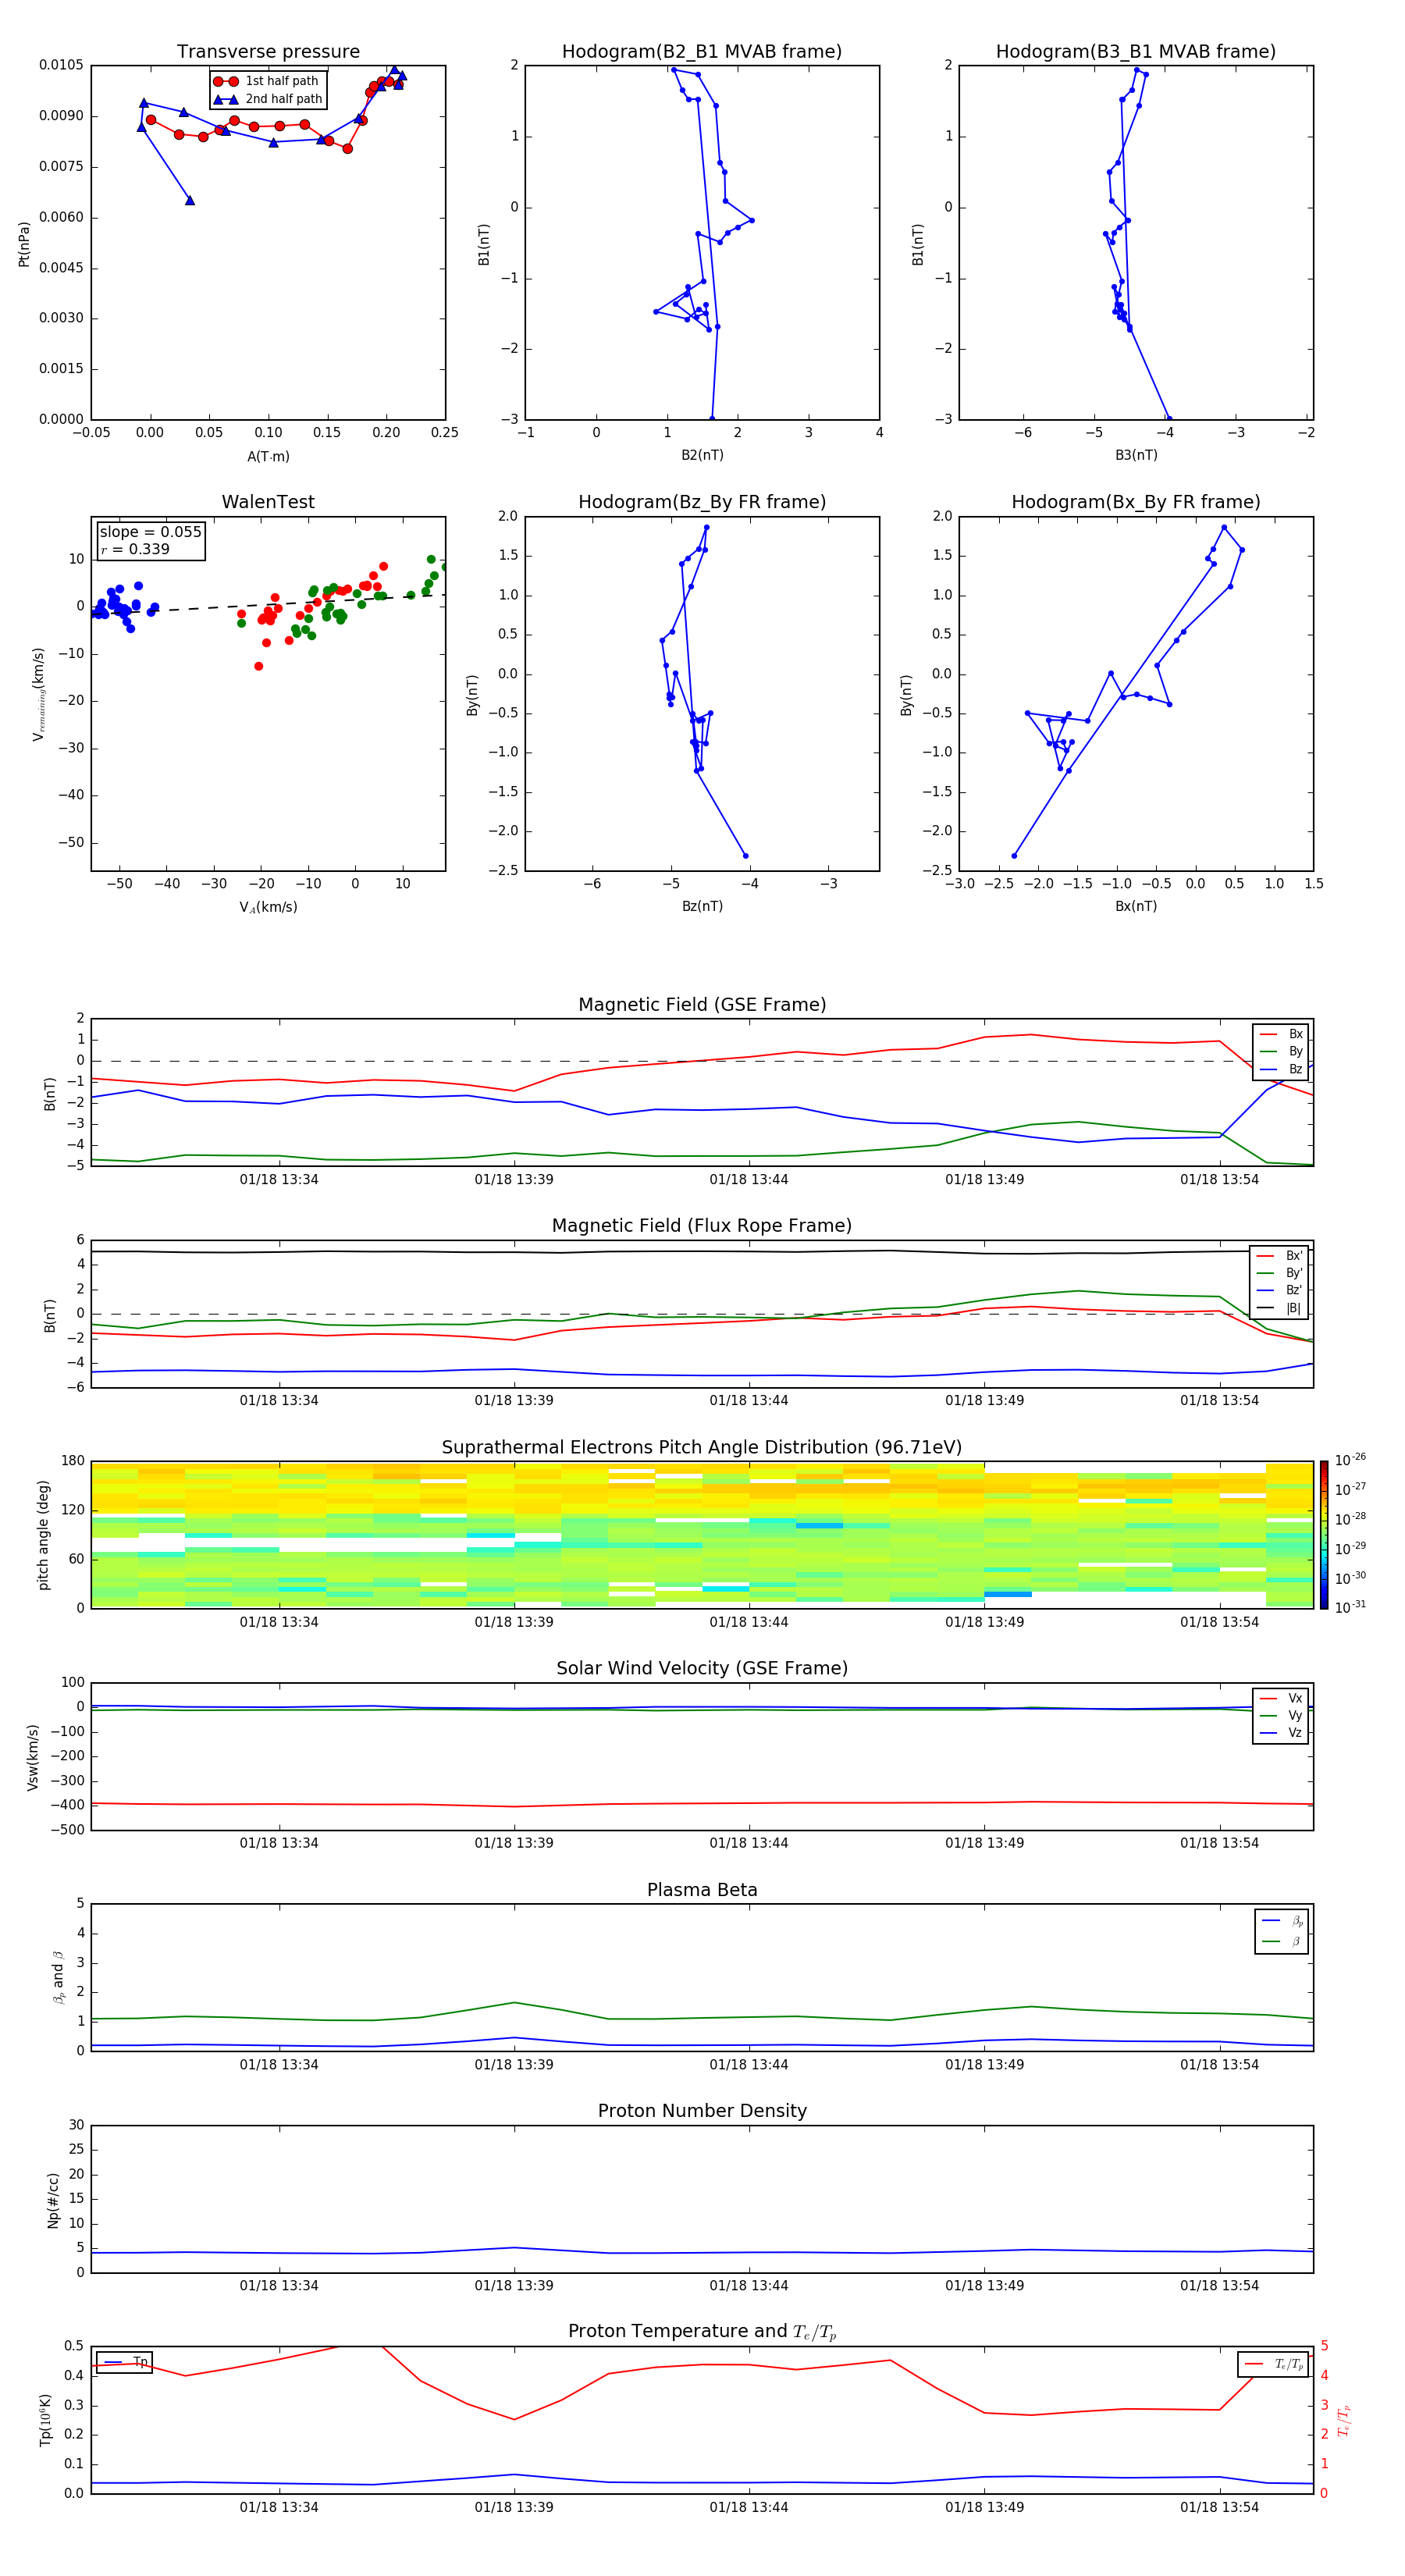Click the 'Pt(nPa)' y-axis label

point(24,243)
